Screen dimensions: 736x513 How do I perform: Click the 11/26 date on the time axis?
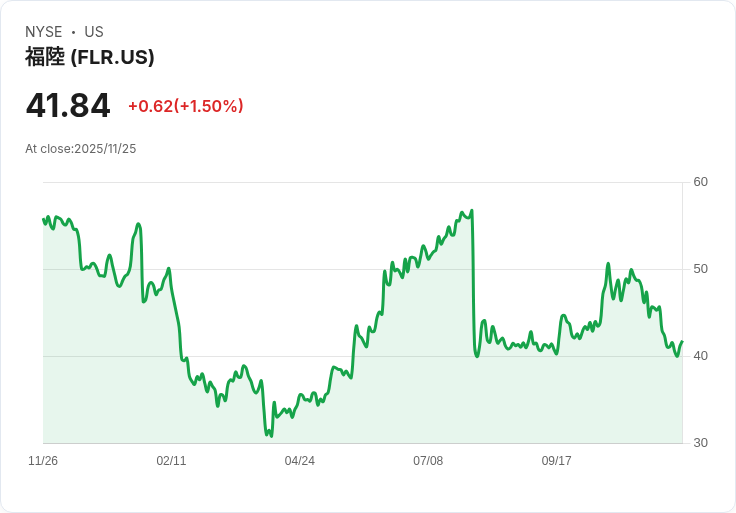(x=43, y=461)
